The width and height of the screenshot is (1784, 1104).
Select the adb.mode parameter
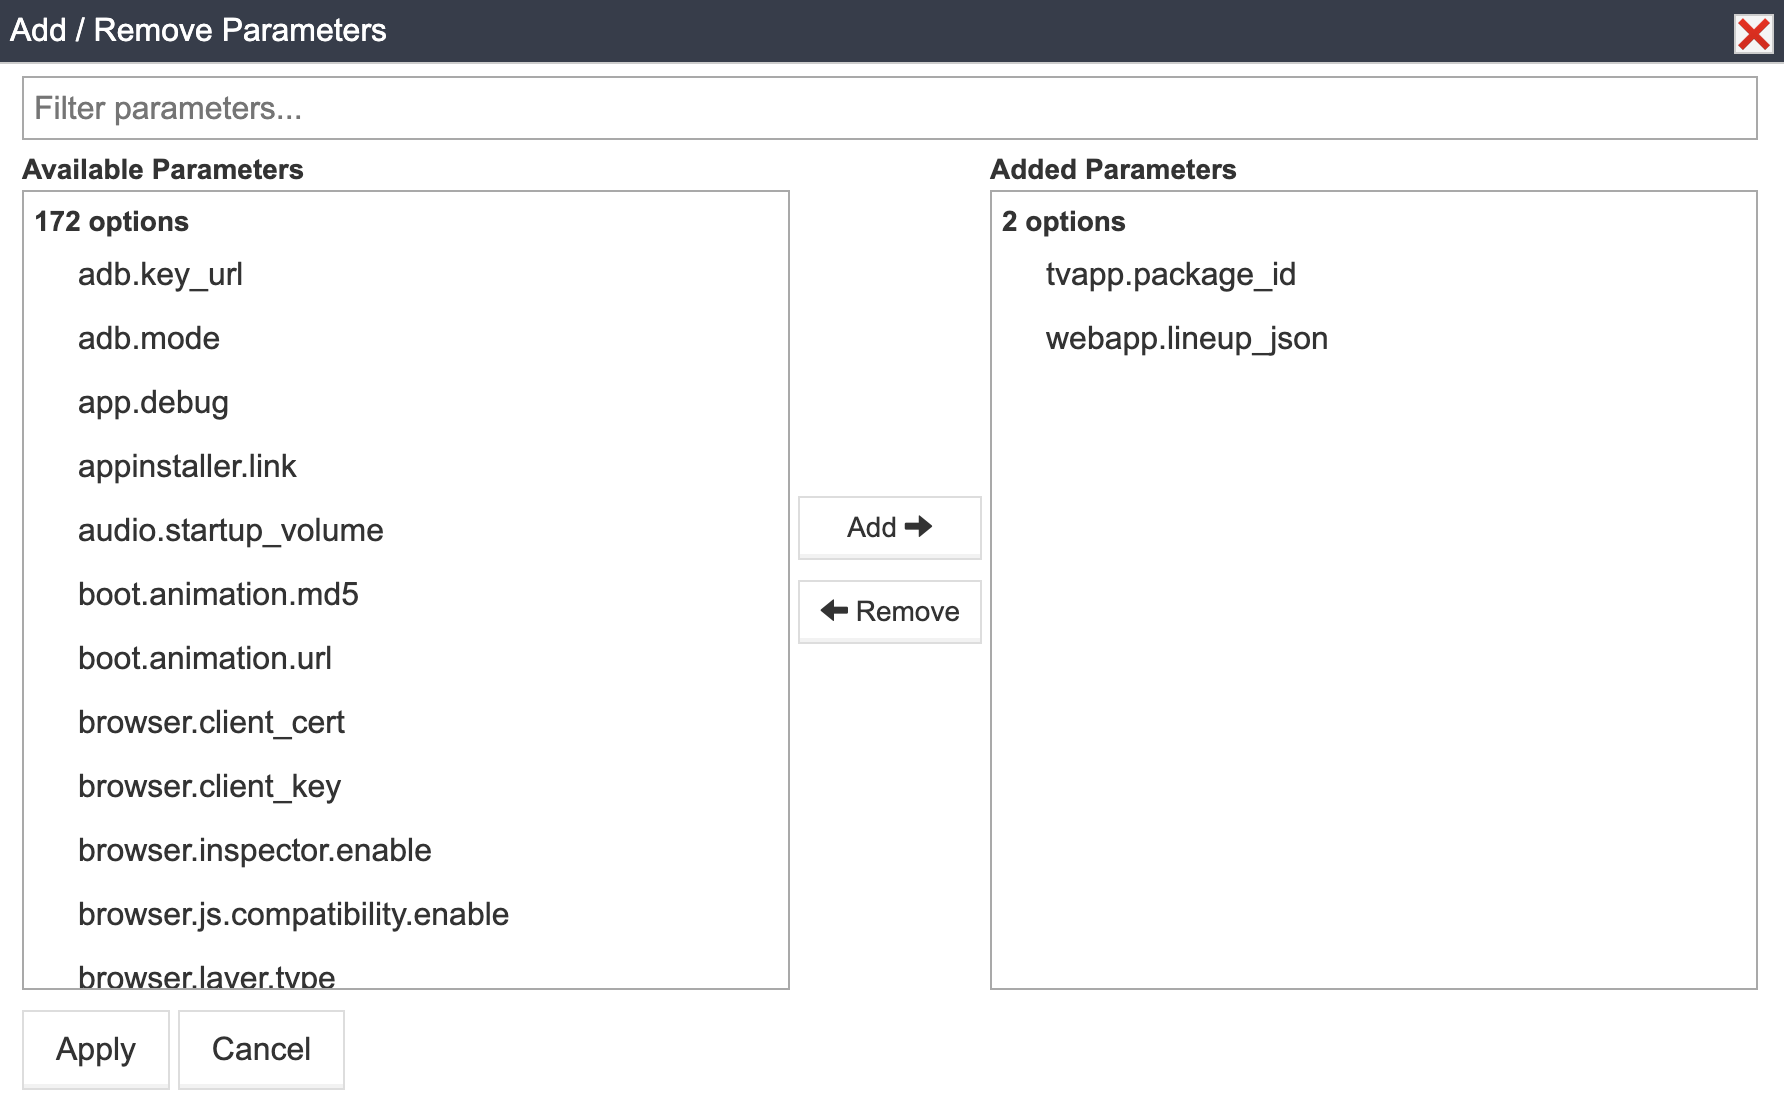pos(149,339)
